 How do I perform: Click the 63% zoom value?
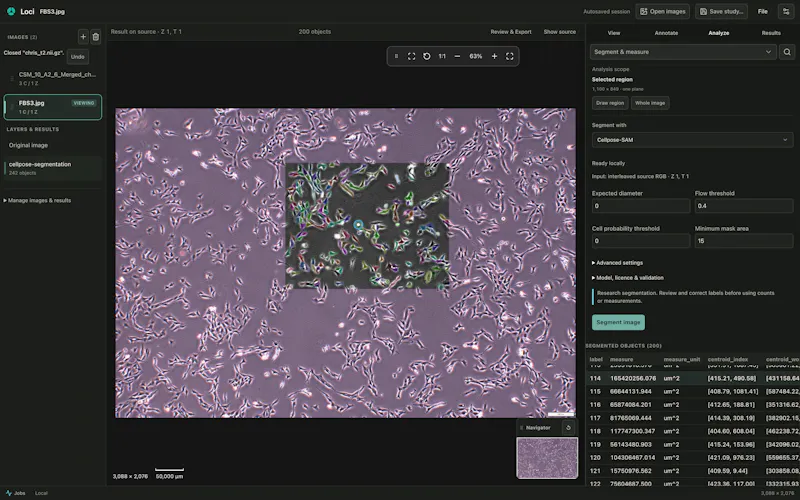tap(476, 56)
